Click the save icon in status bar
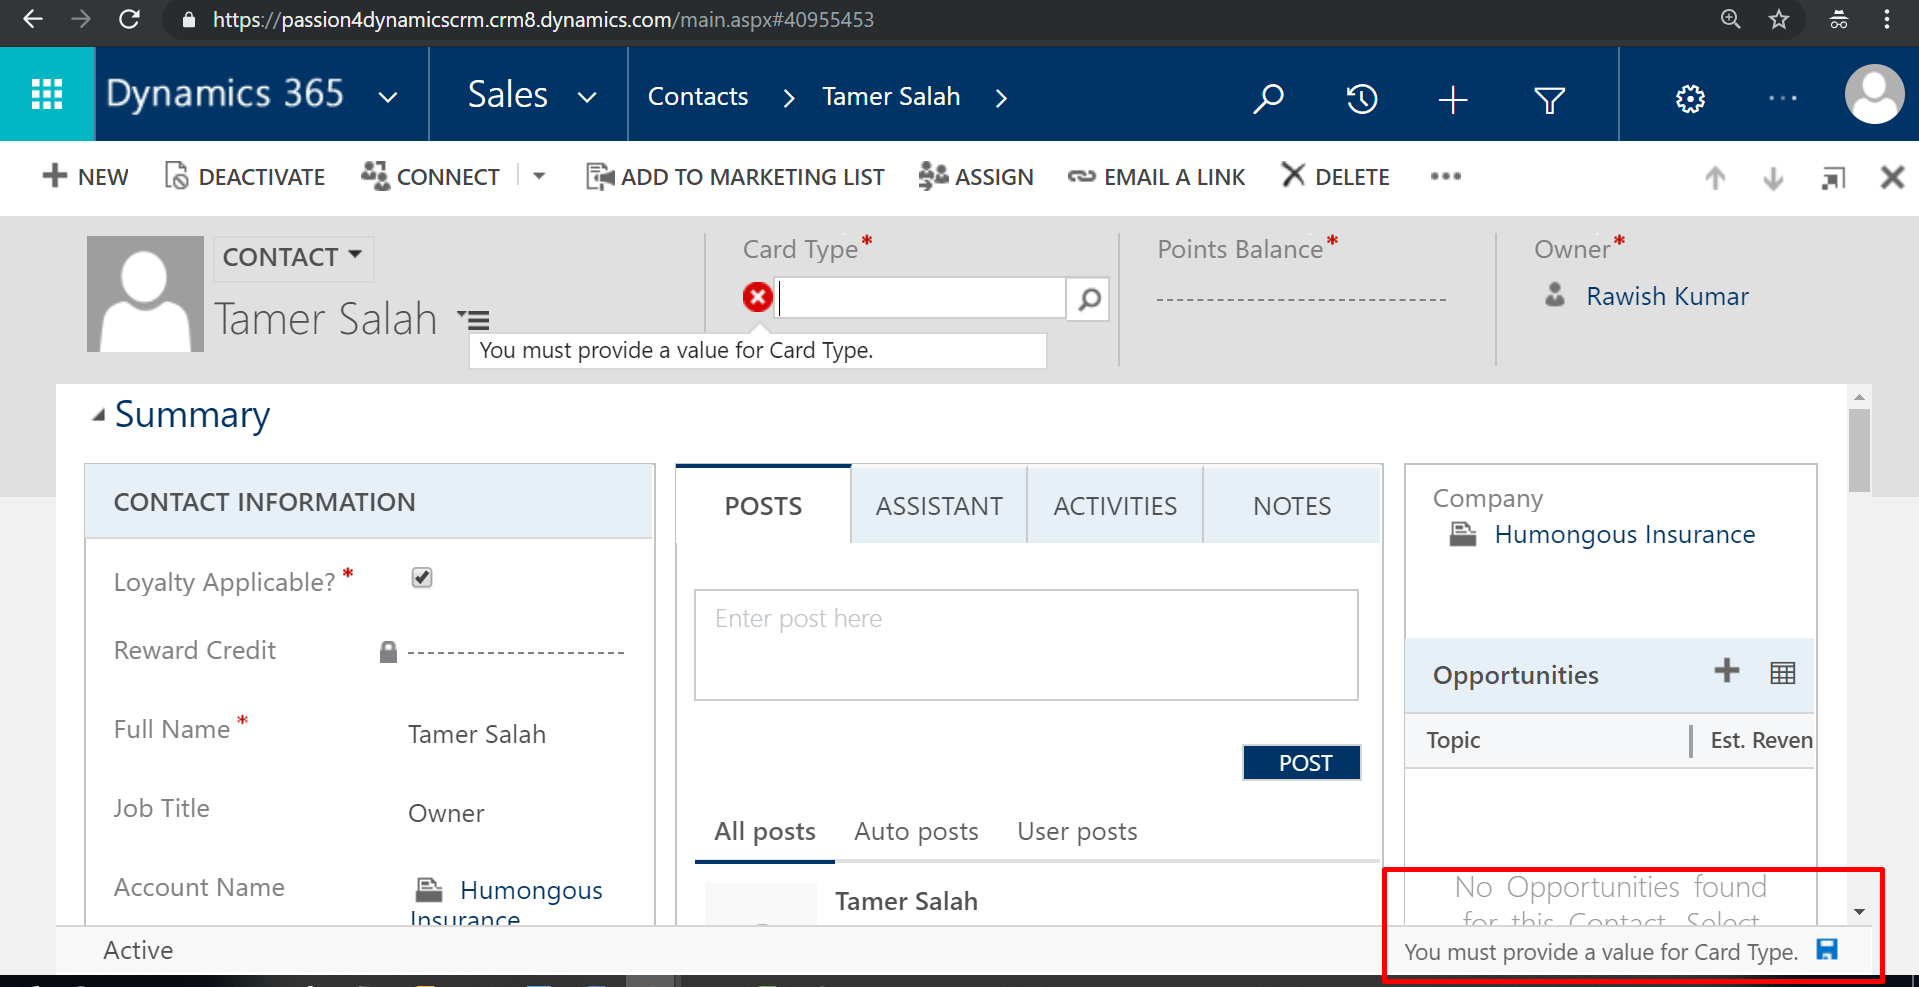 coord(1826,950)
